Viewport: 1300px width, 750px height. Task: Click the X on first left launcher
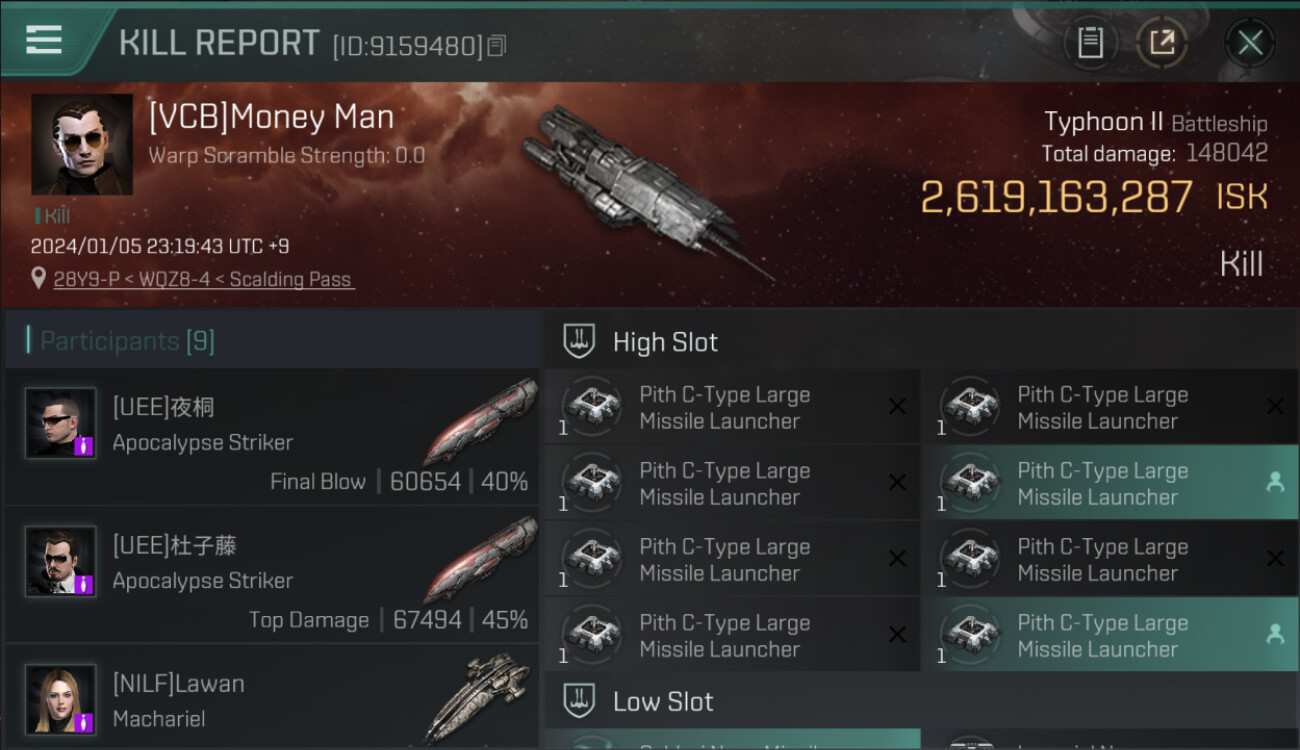click(x=897, y=407)
